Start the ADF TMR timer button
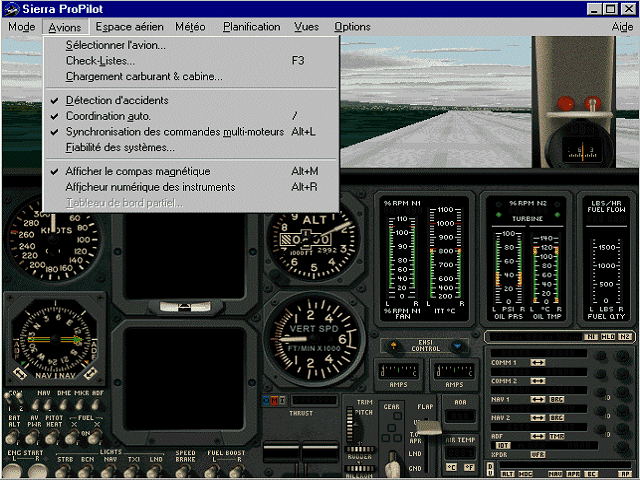This screenshot has width=640, height=480. (x=557, y=436)
